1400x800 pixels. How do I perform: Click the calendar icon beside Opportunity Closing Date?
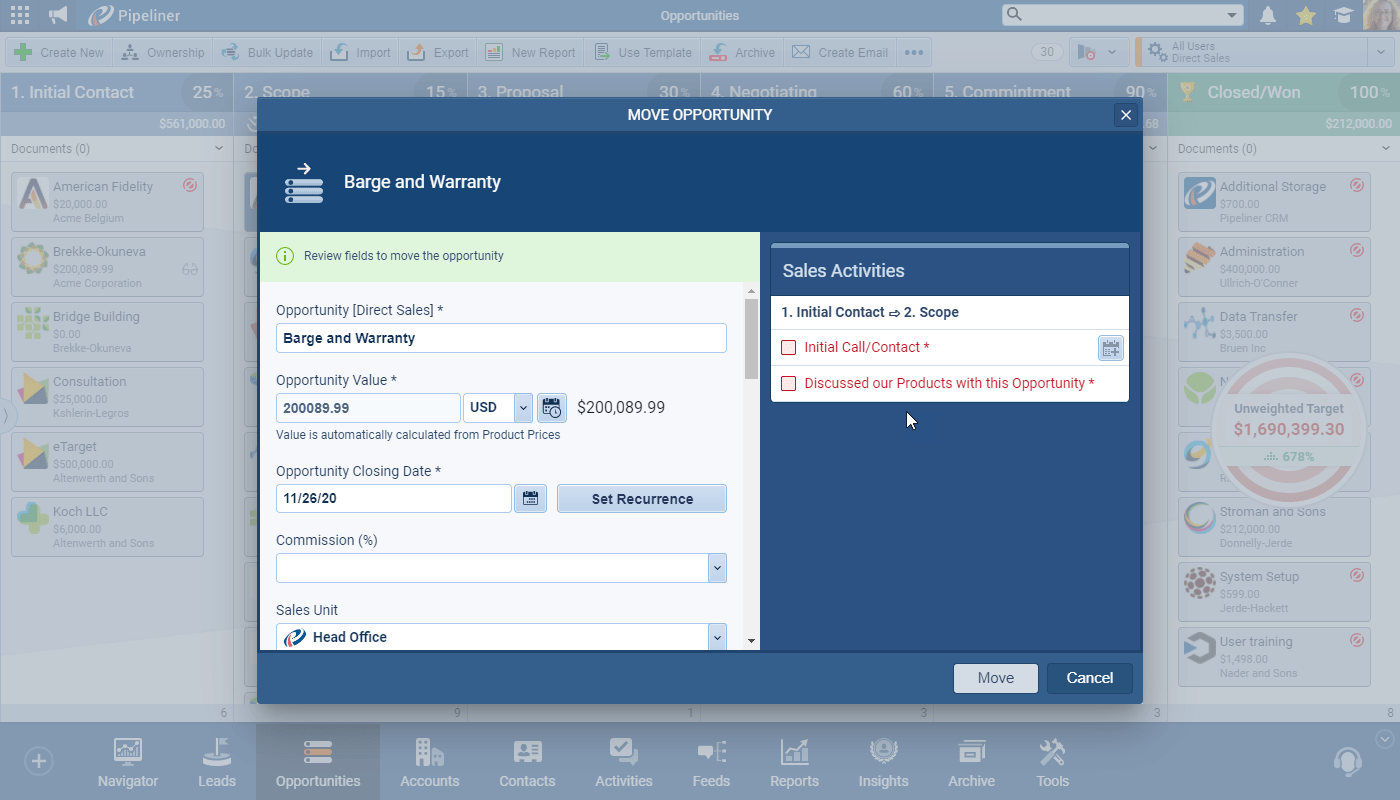(x=530, y=498)
